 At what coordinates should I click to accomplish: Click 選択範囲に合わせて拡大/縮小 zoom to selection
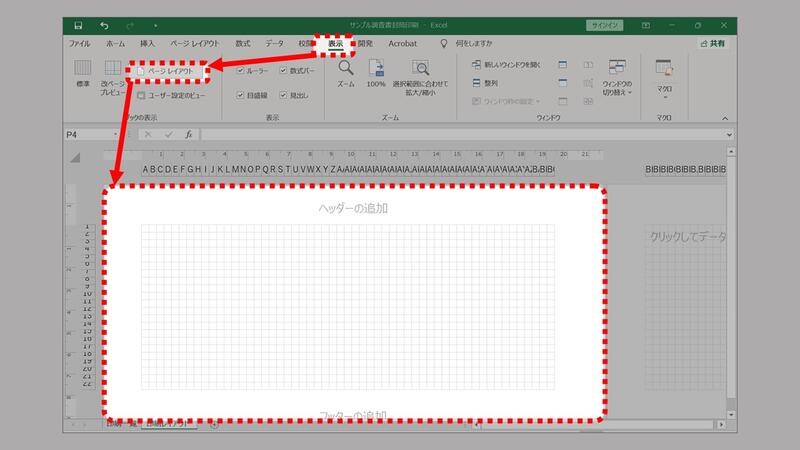coord(420,78)
